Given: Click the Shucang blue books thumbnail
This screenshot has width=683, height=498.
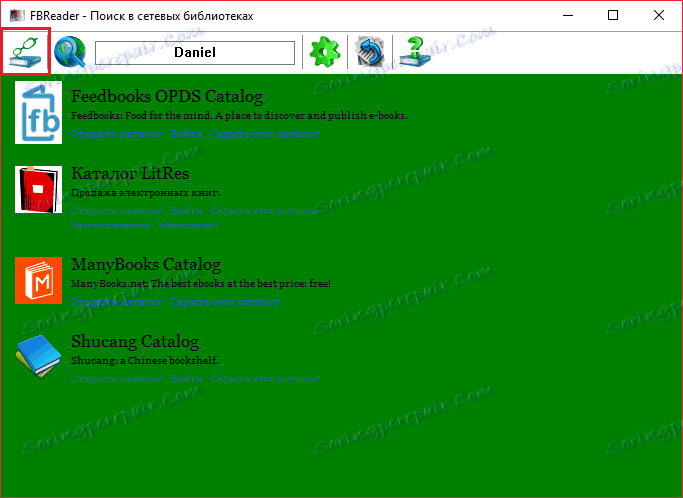Looking at the screenshot, I should [38, 356].
